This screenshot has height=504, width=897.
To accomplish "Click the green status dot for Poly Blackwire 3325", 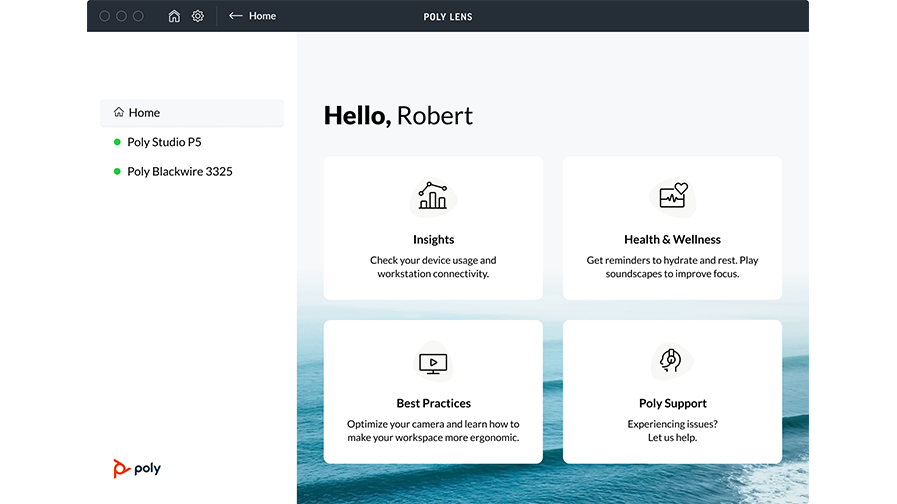I will [117, 171].
